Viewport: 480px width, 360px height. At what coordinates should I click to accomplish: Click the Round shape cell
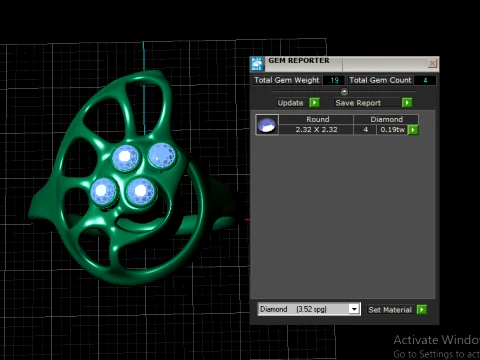point(316,119)
